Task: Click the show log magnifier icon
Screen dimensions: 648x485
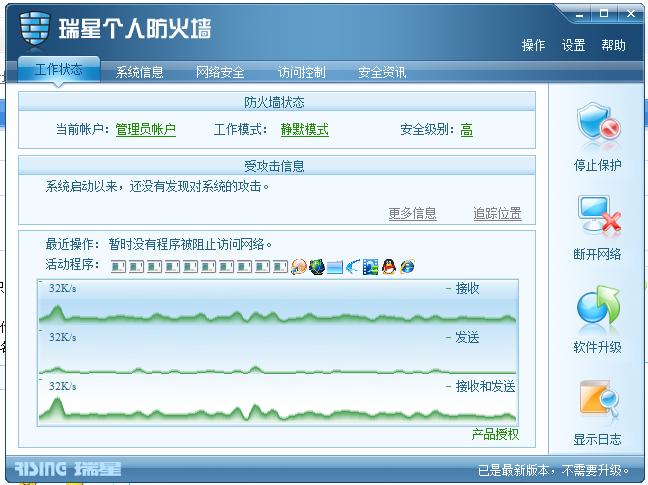Action: tap(599, 399)
